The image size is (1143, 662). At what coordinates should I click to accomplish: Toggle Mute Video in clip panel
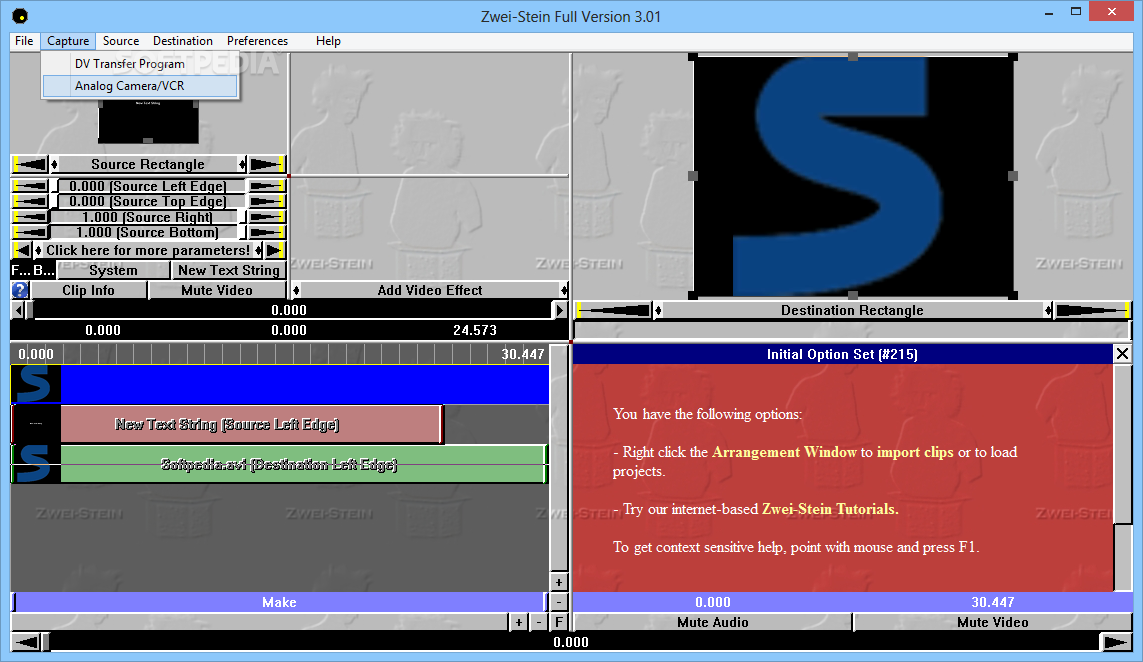[x=217, y=290]
